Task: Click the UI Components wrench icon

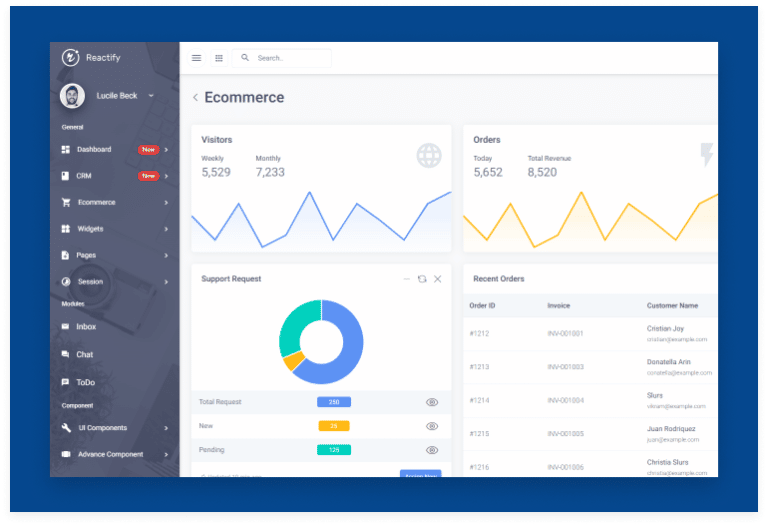Action: pos(66,428)
